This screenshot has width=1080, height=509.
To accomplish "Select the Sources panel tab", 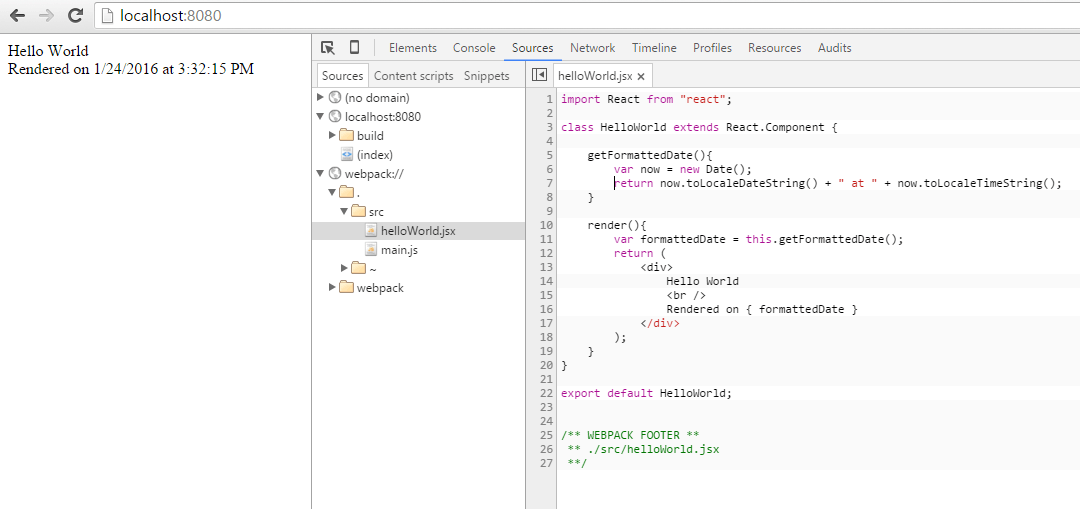I will pyautogui.click(x=532, y=48).
